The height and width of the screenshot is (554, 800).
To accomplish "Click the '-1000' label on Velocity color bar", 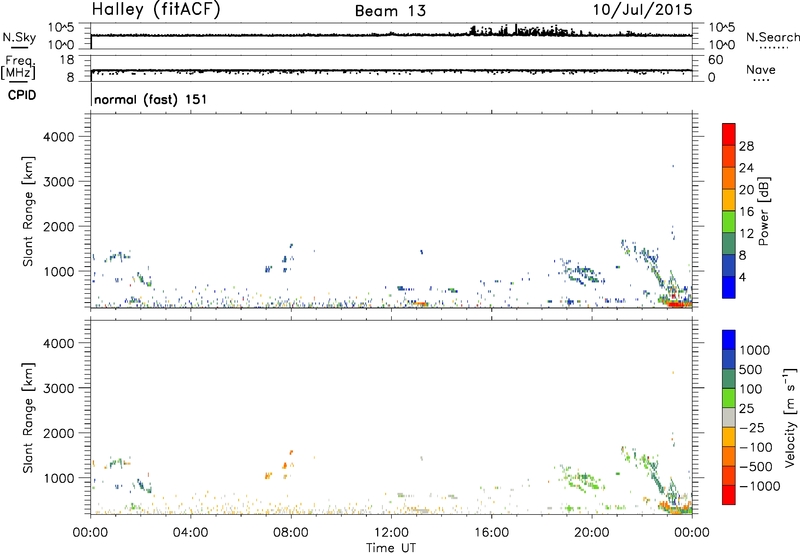I will tap(759, 486).
